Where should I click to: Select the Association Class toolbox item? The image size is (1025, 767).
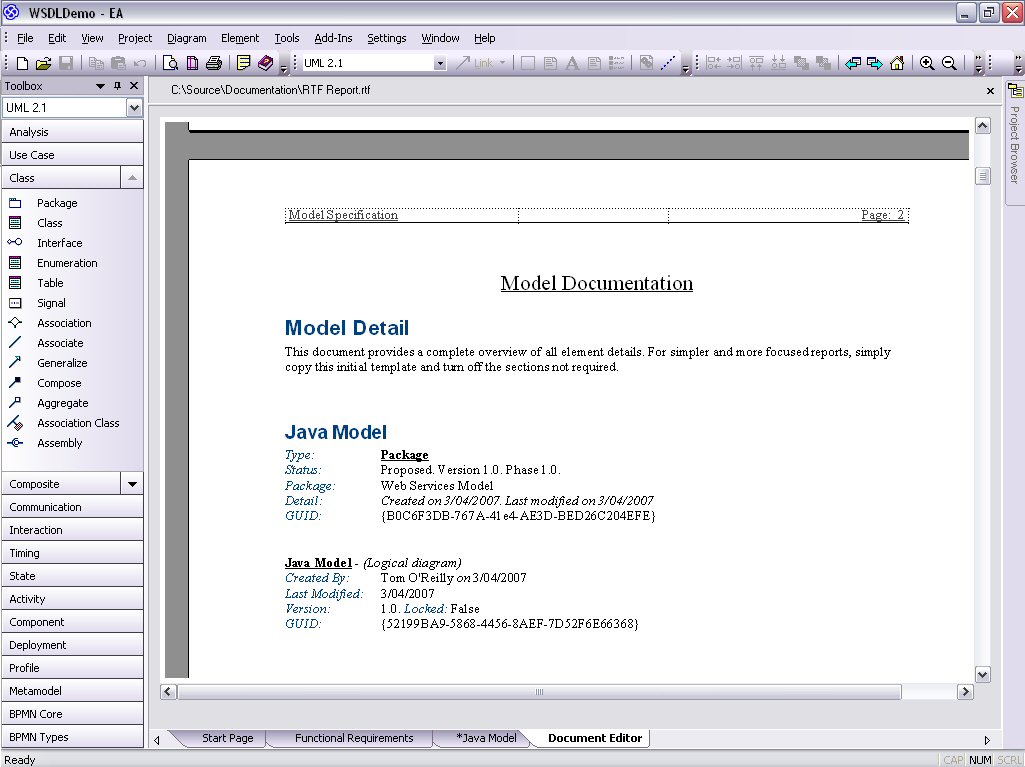click(x=78, y=423)
